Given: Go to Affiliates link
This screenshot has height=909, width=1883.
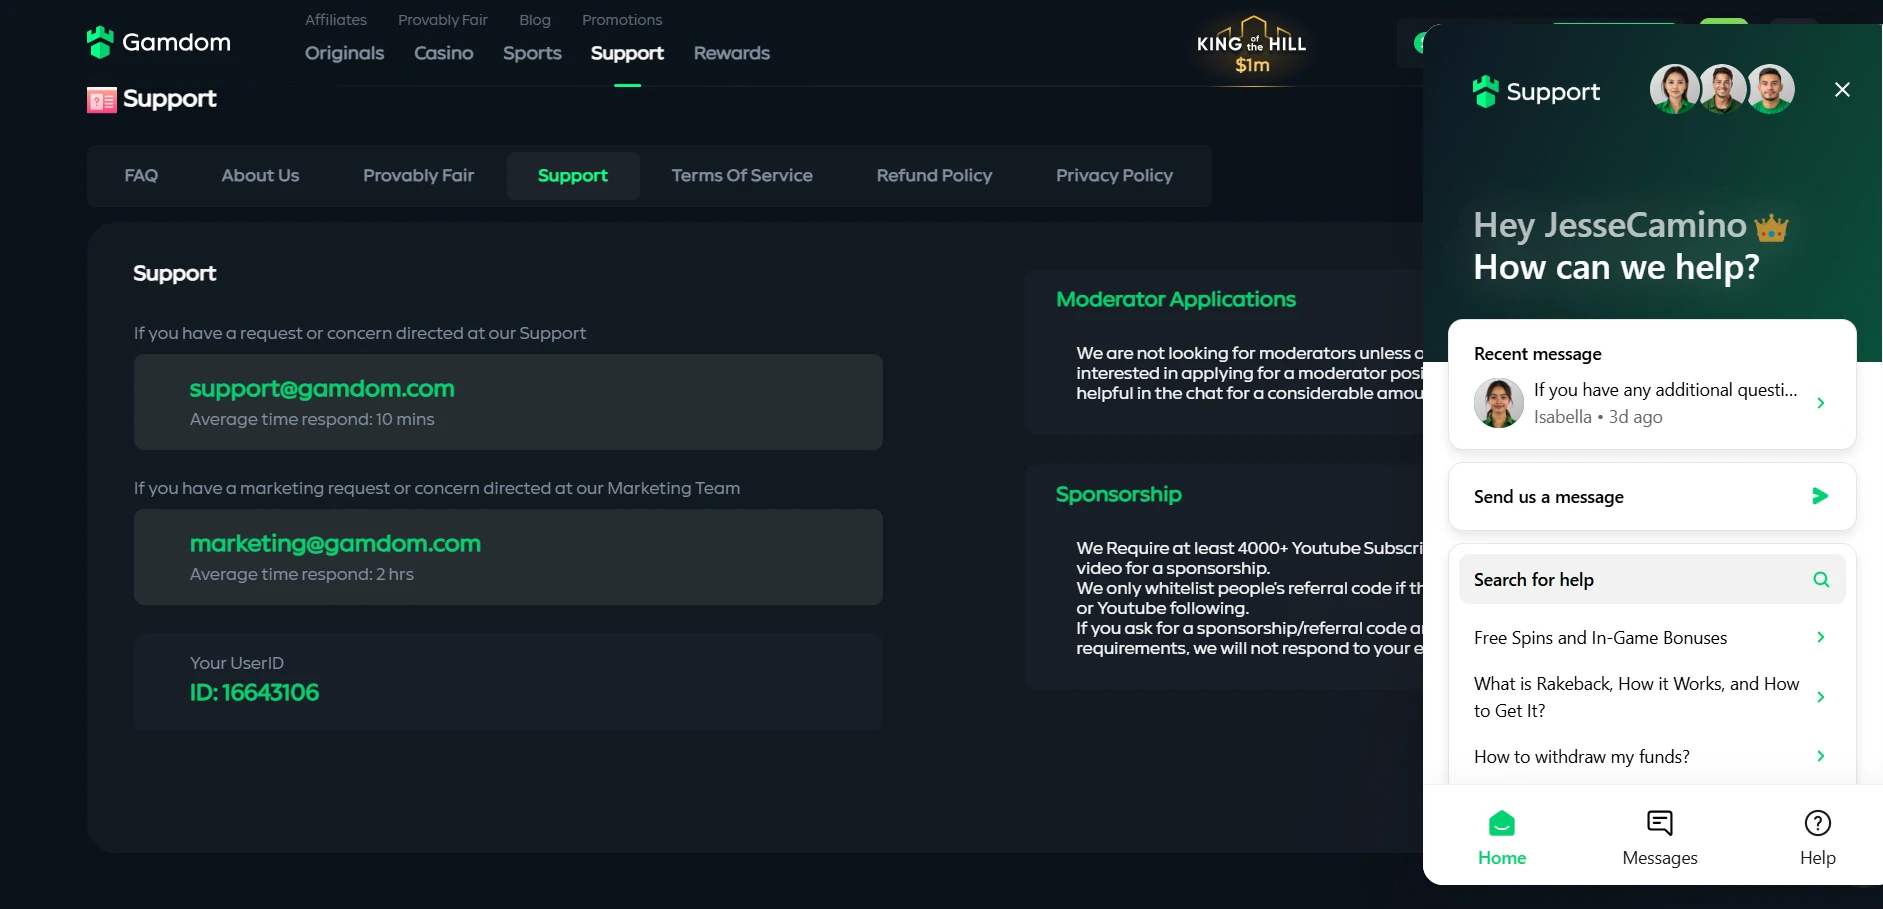Looking at the screenshot, I should coord(336,20).
